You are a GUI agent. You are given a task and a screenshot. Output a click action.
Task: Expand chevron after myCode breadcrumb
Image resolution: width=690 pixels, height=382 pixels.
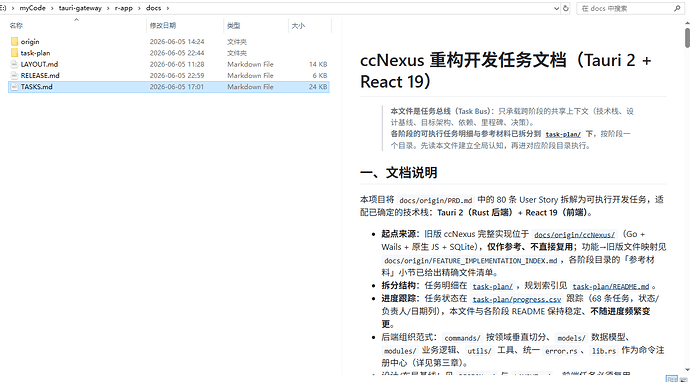pyautogui.click(x=52, y=8)
